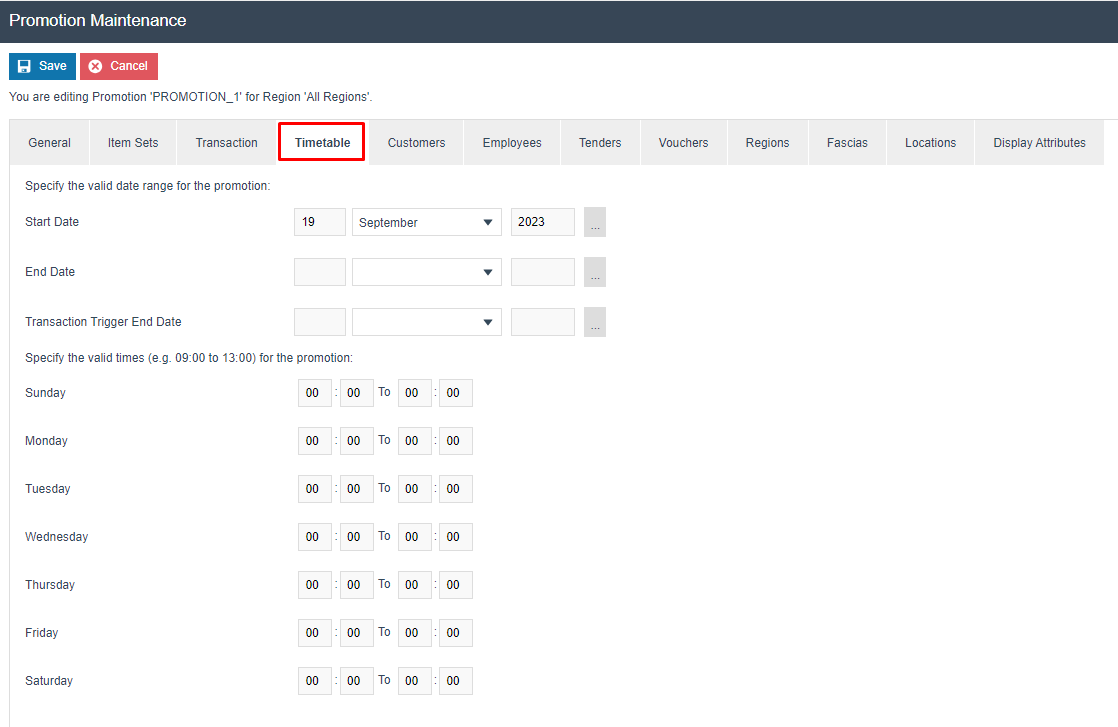Click the Save button with disk icon
This screenshot has width=1118, height=727.
point(42,66)
